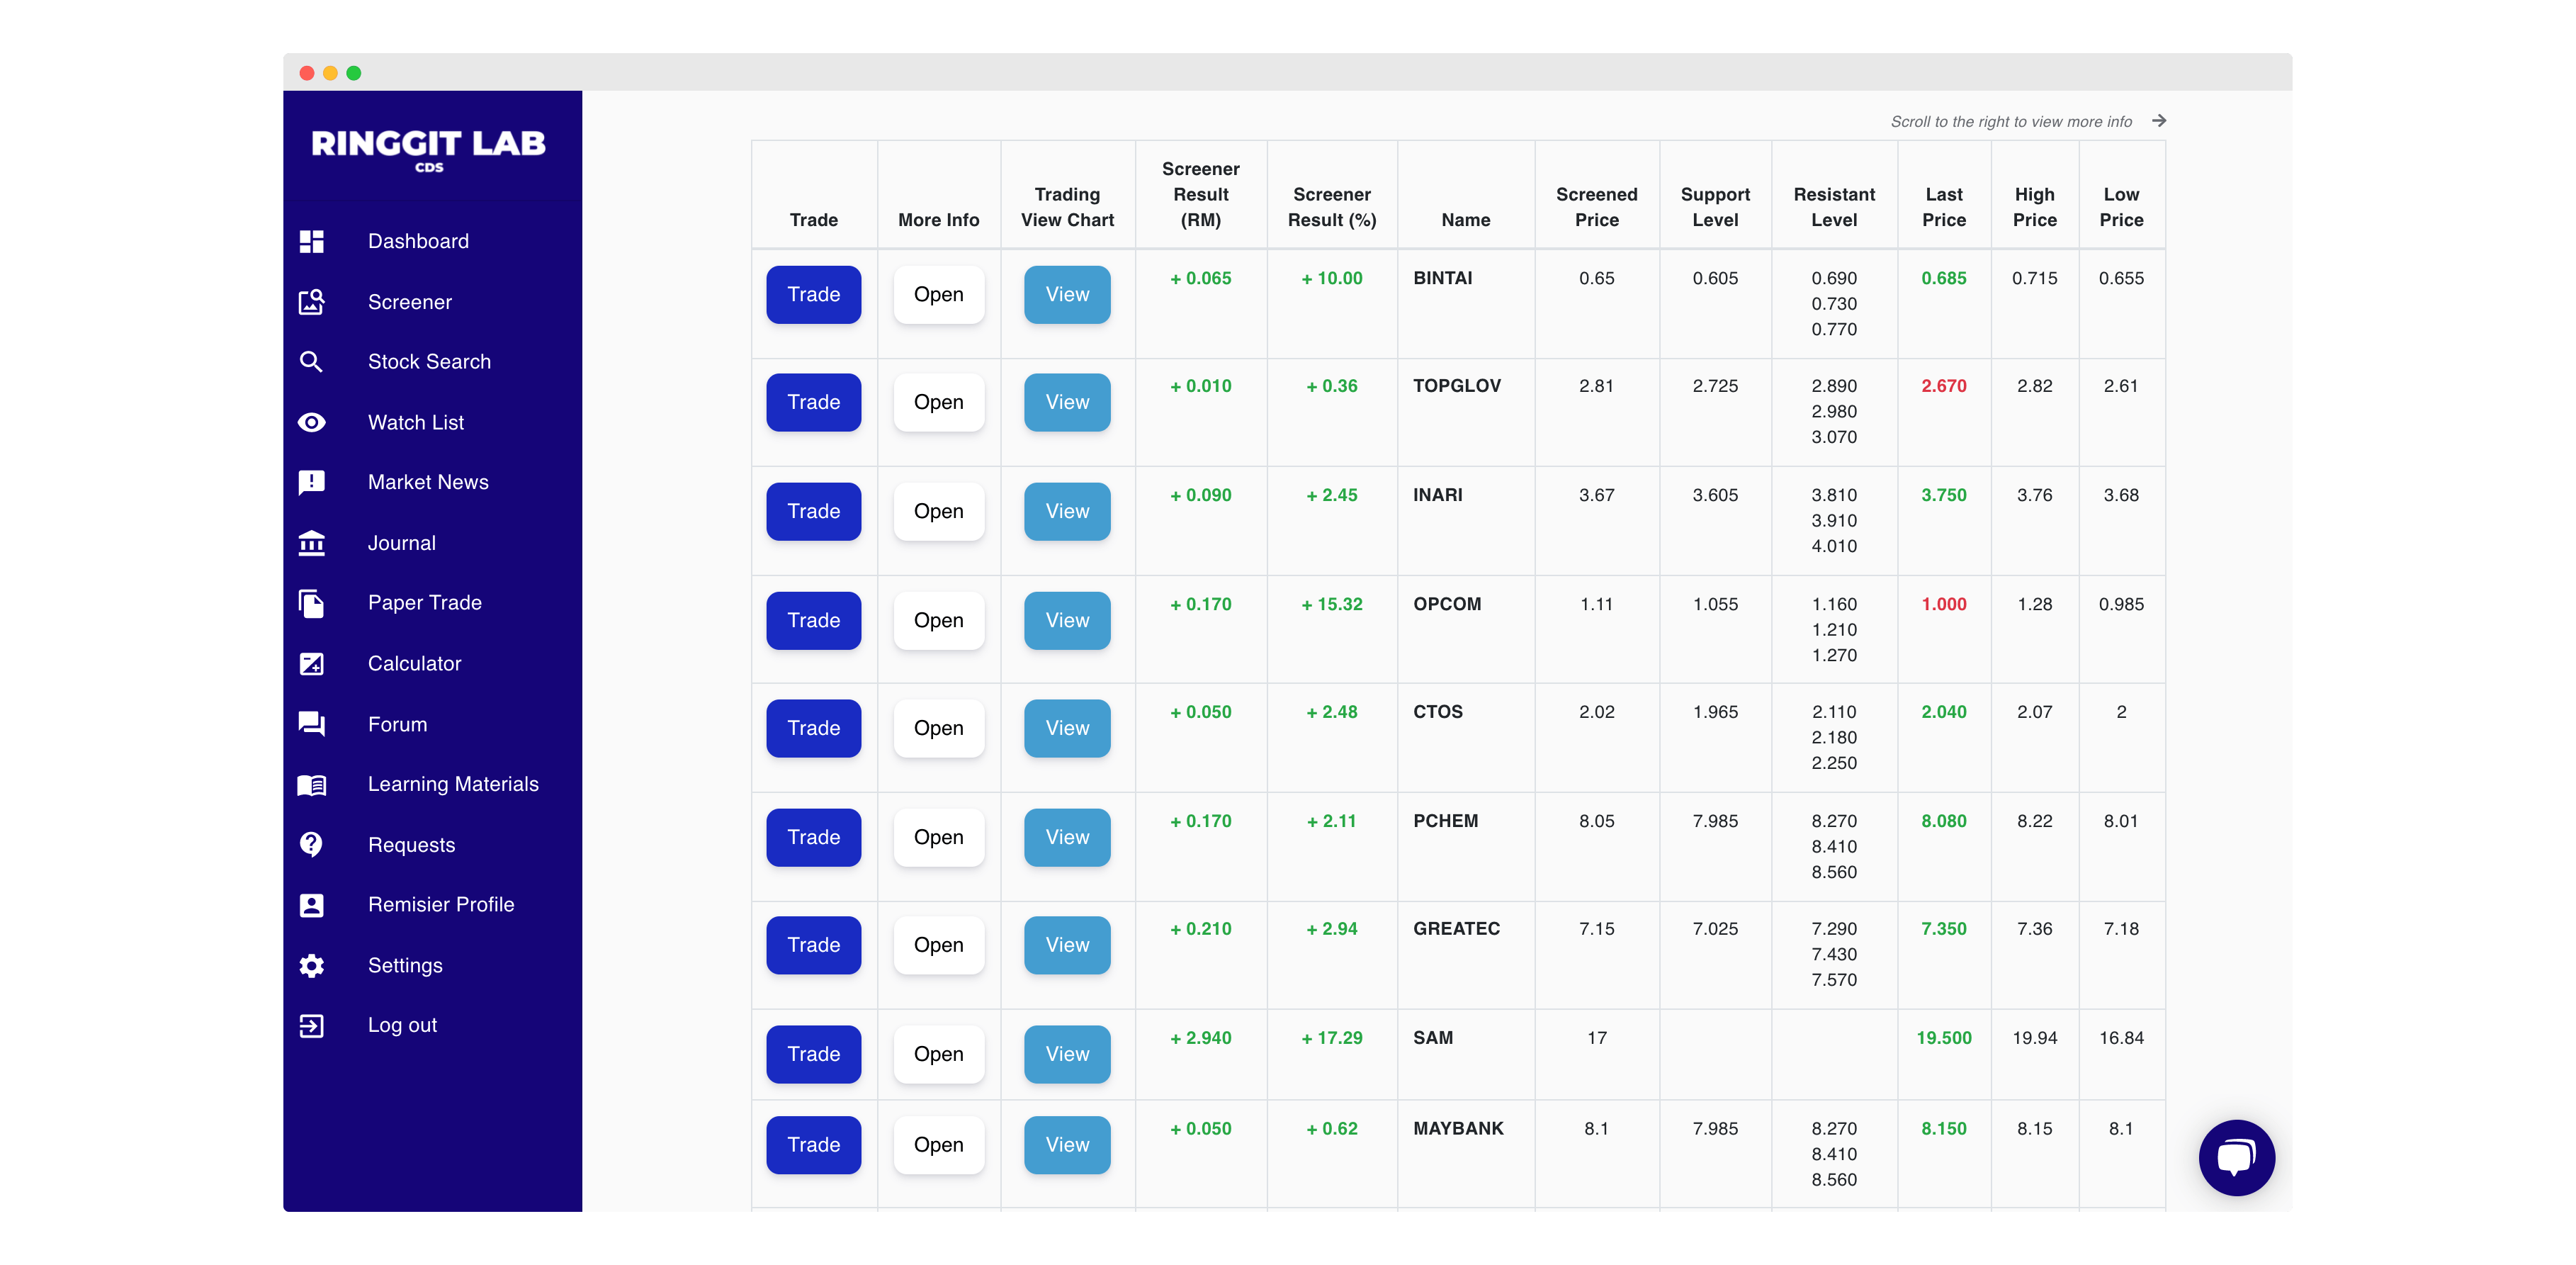The height and width of the screenshot is (1265, 2576).
Task: Click the Calculator icon in sidebar
Action: (x=311, y=664)
